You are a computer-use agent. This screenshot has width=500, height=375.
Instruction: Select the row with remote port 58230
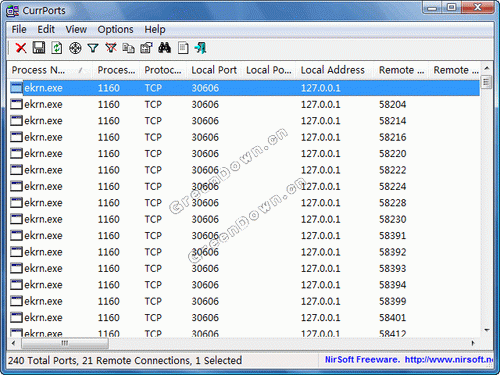[x=244, y=219]
